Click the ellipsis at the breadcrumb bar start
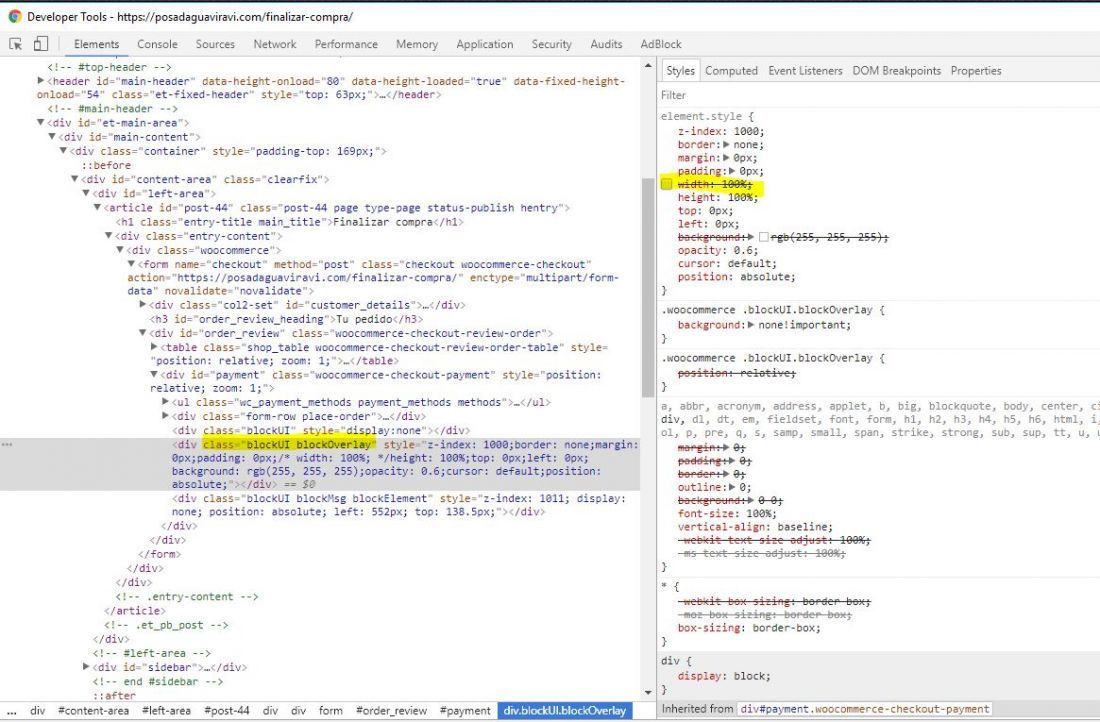 12,711
